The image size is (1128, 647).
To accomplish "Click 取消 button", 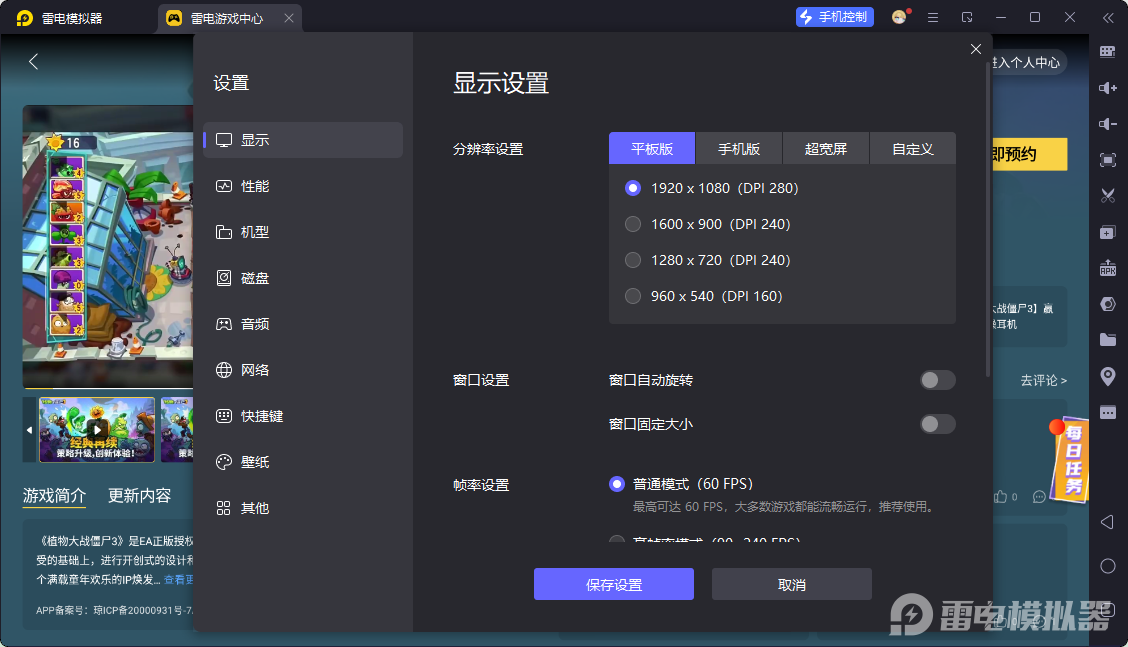I will pos(791,584).
